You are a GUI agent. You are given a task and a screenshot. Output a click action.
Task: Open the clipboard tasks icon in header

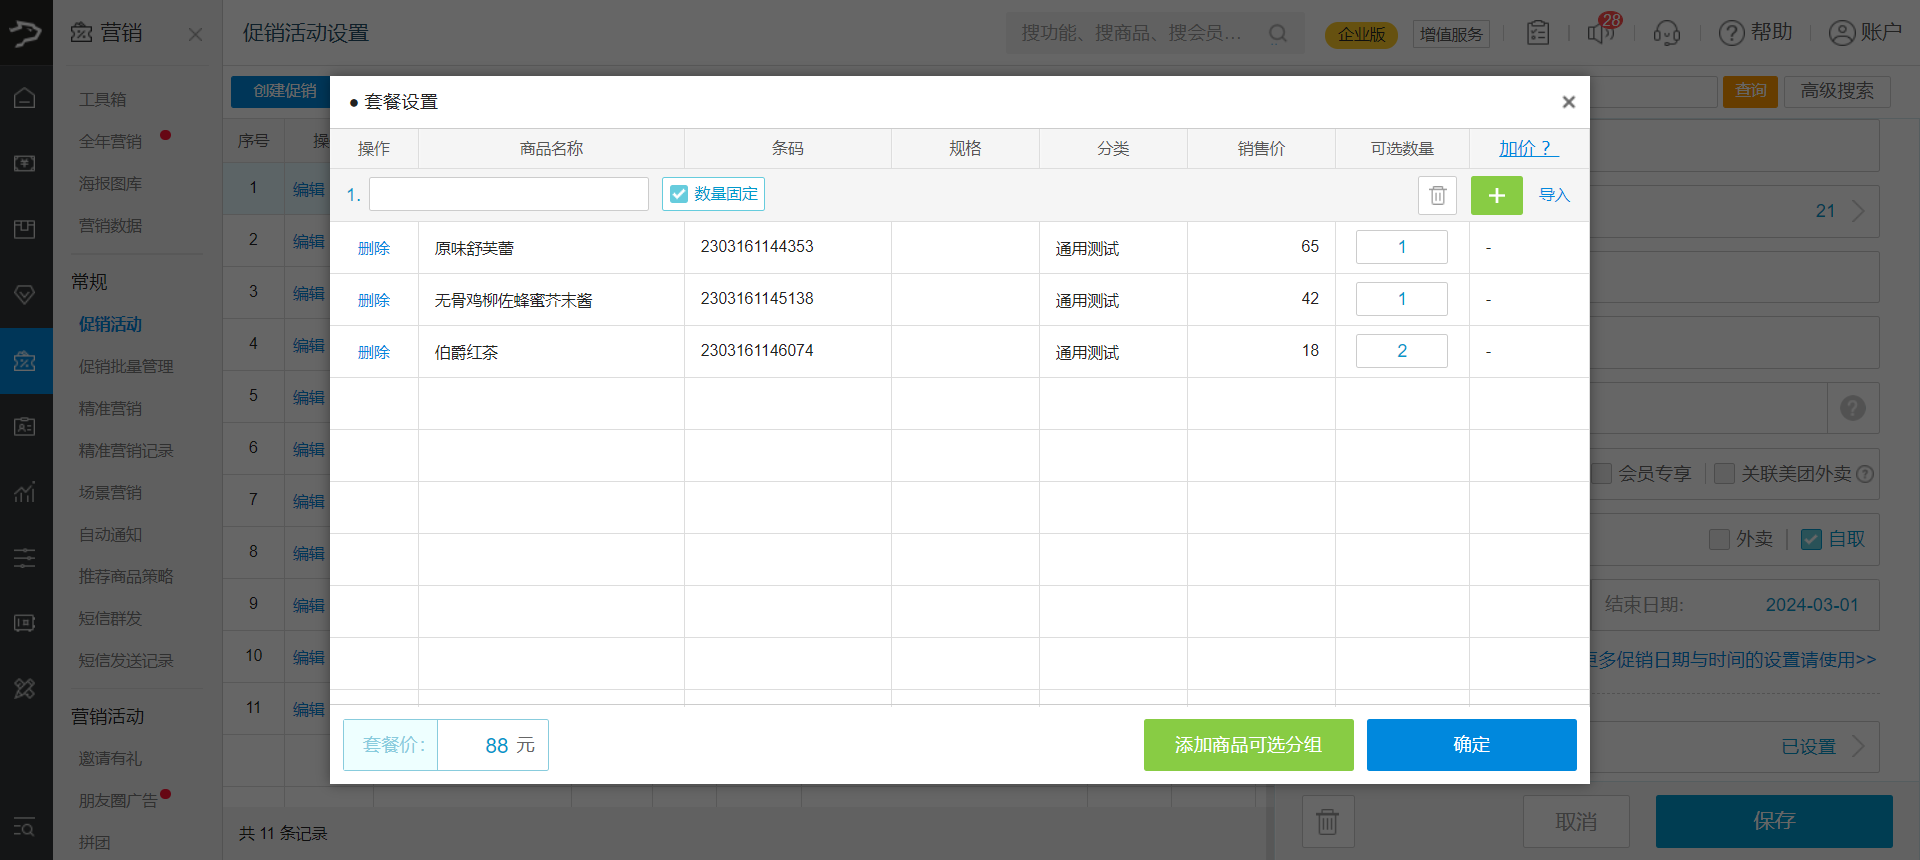pos(1538,33)
